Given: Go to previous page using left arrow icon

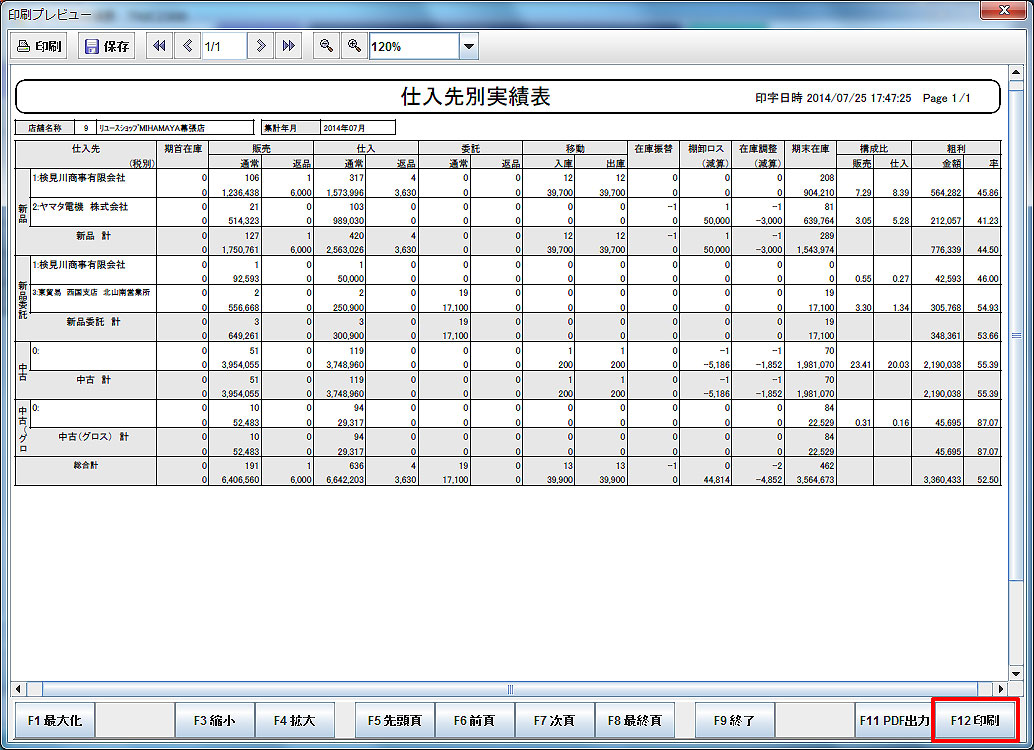Looking at the screenshot, I should [x=187, y=46].
